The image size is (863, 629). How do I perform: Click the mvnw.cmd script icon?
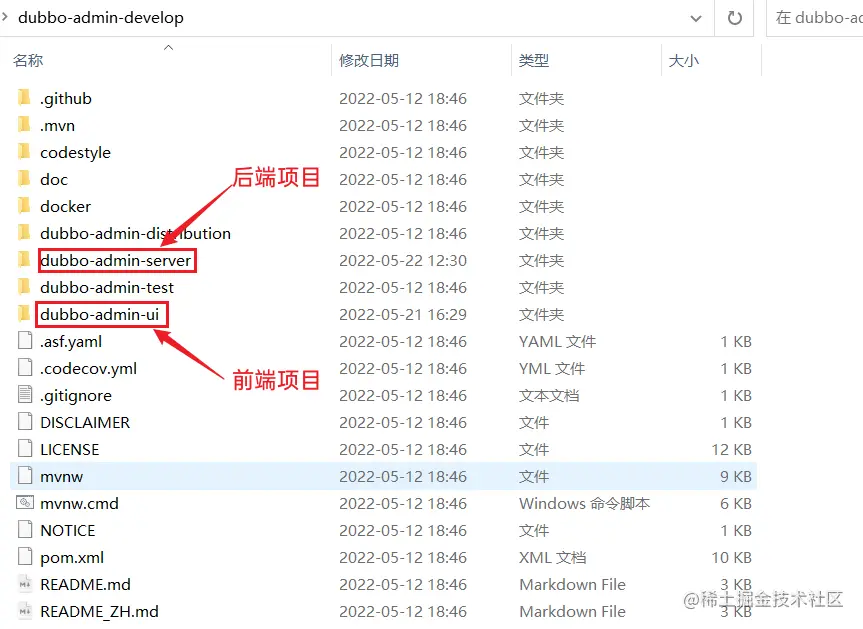tap(25, 502)
